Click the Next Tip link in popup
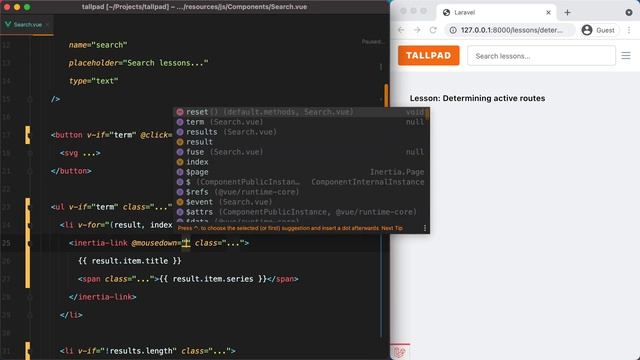640x360 pixels. coord(392,228)
